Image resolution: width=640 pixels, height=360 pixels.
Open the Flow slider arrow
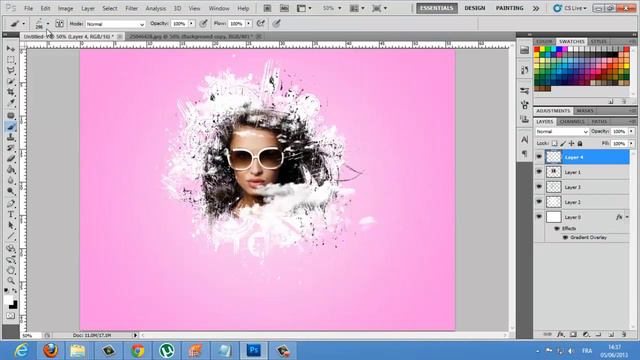(248, 24)
